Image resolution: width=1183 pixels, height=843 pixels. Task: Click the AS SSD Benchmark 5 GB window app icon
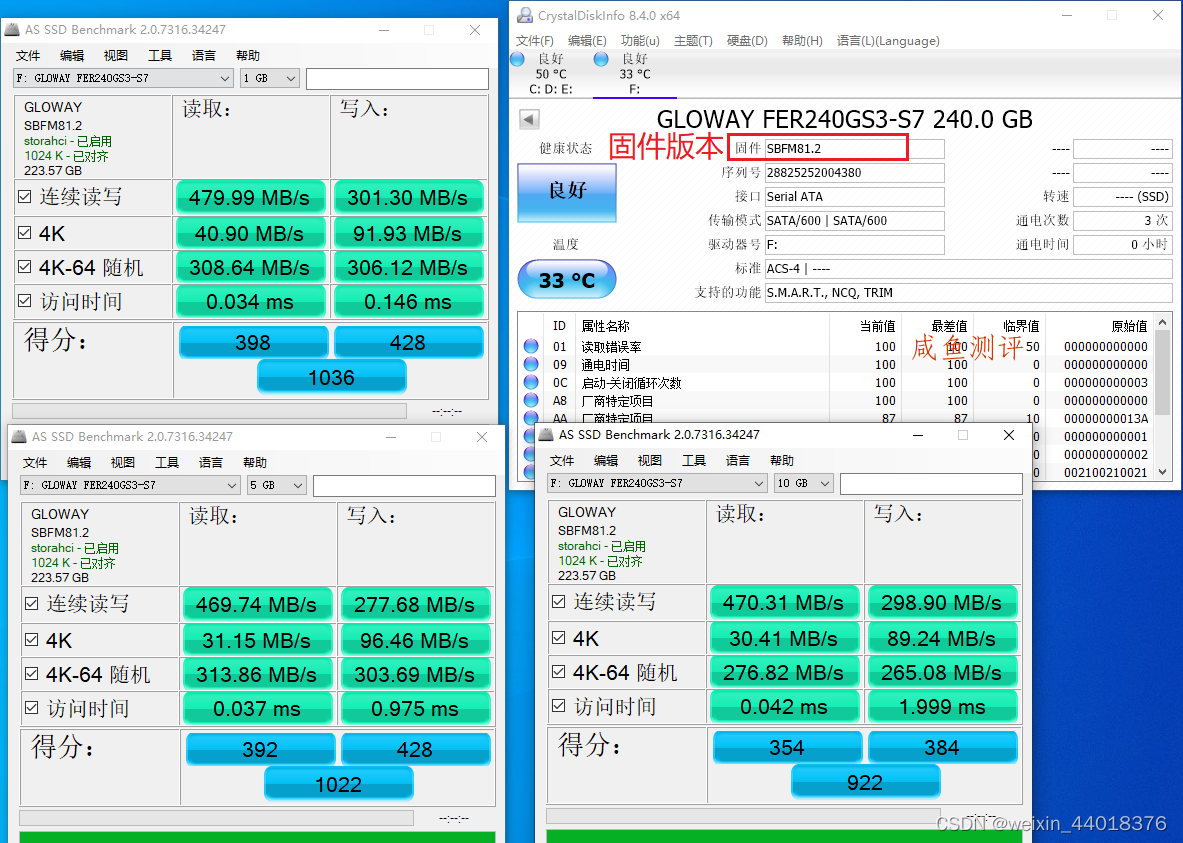point(19,436)
